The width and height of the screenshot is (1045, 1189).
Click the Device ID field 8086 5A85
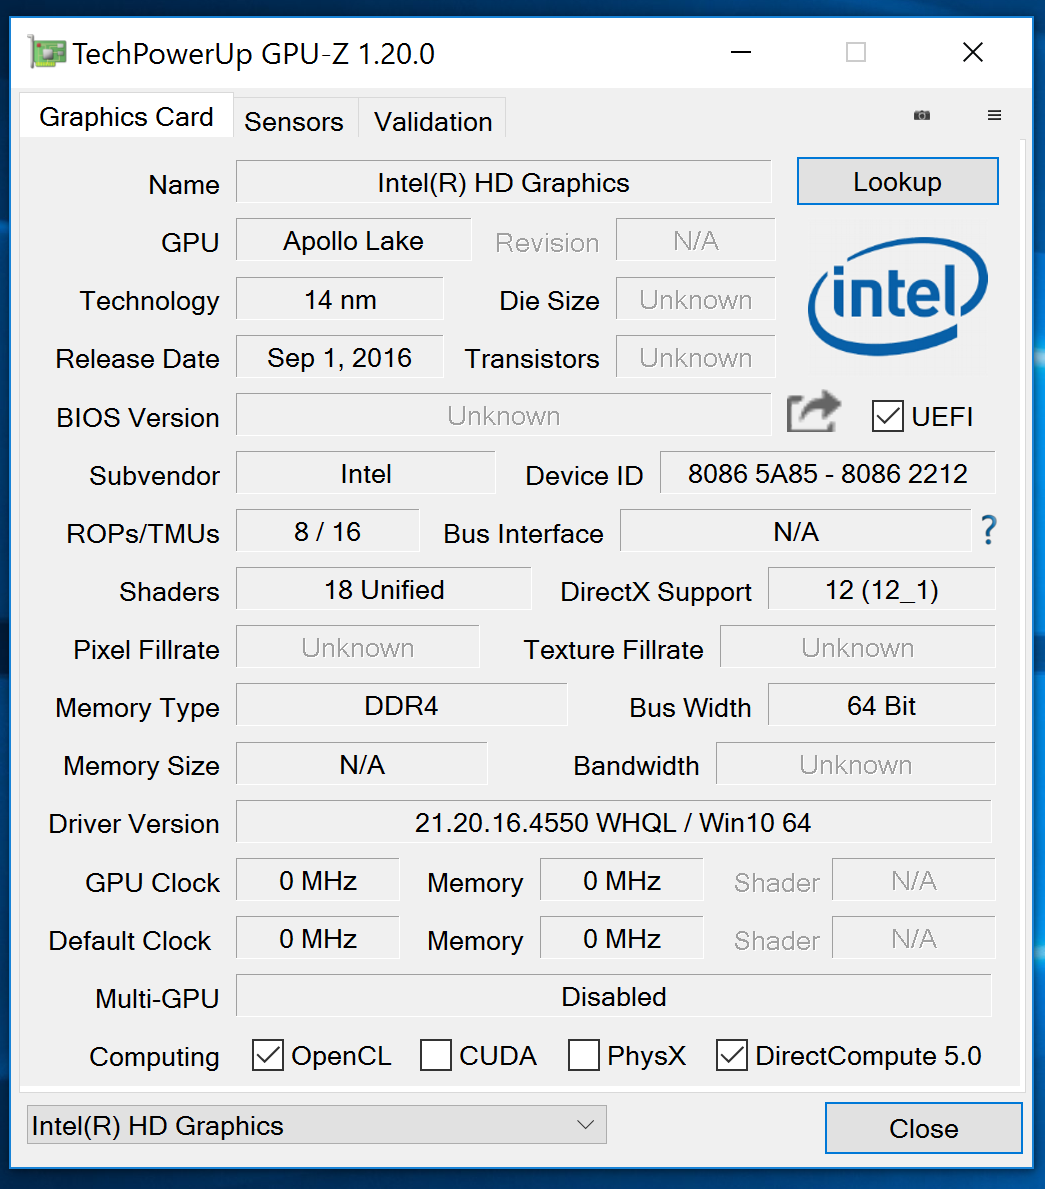tap(827, 473)
